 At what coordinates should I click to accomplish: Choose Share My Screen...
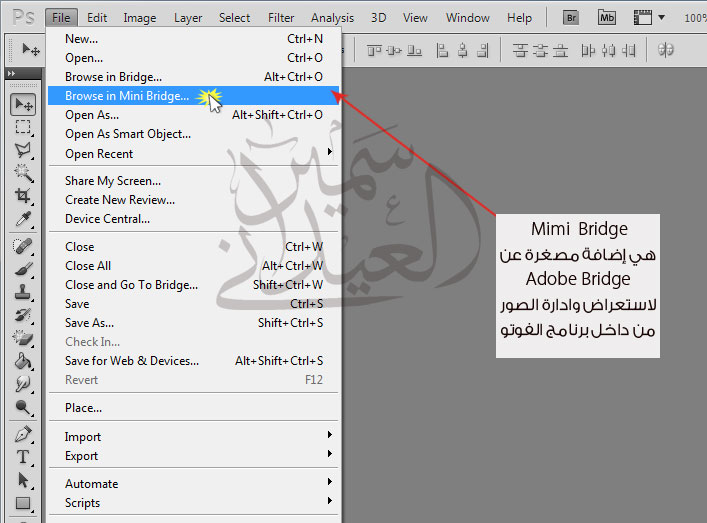[x=193, y=181]
